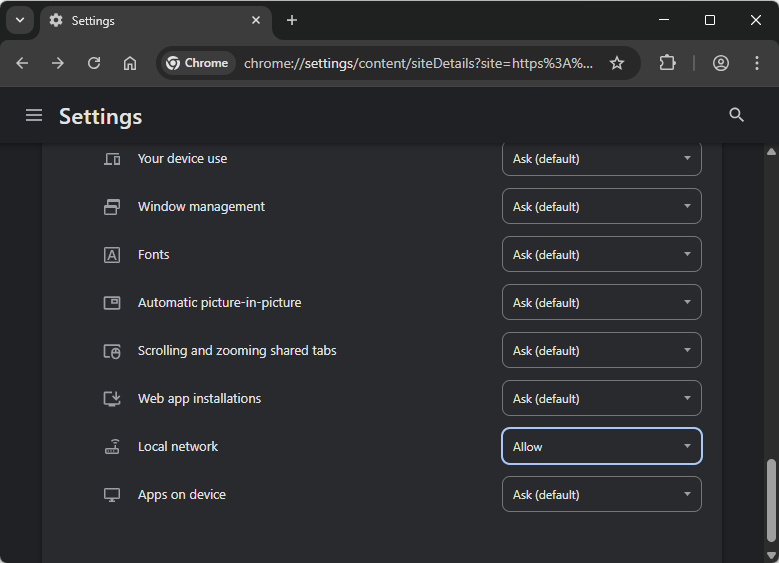Navigate back to previous page

coord(22,63)
